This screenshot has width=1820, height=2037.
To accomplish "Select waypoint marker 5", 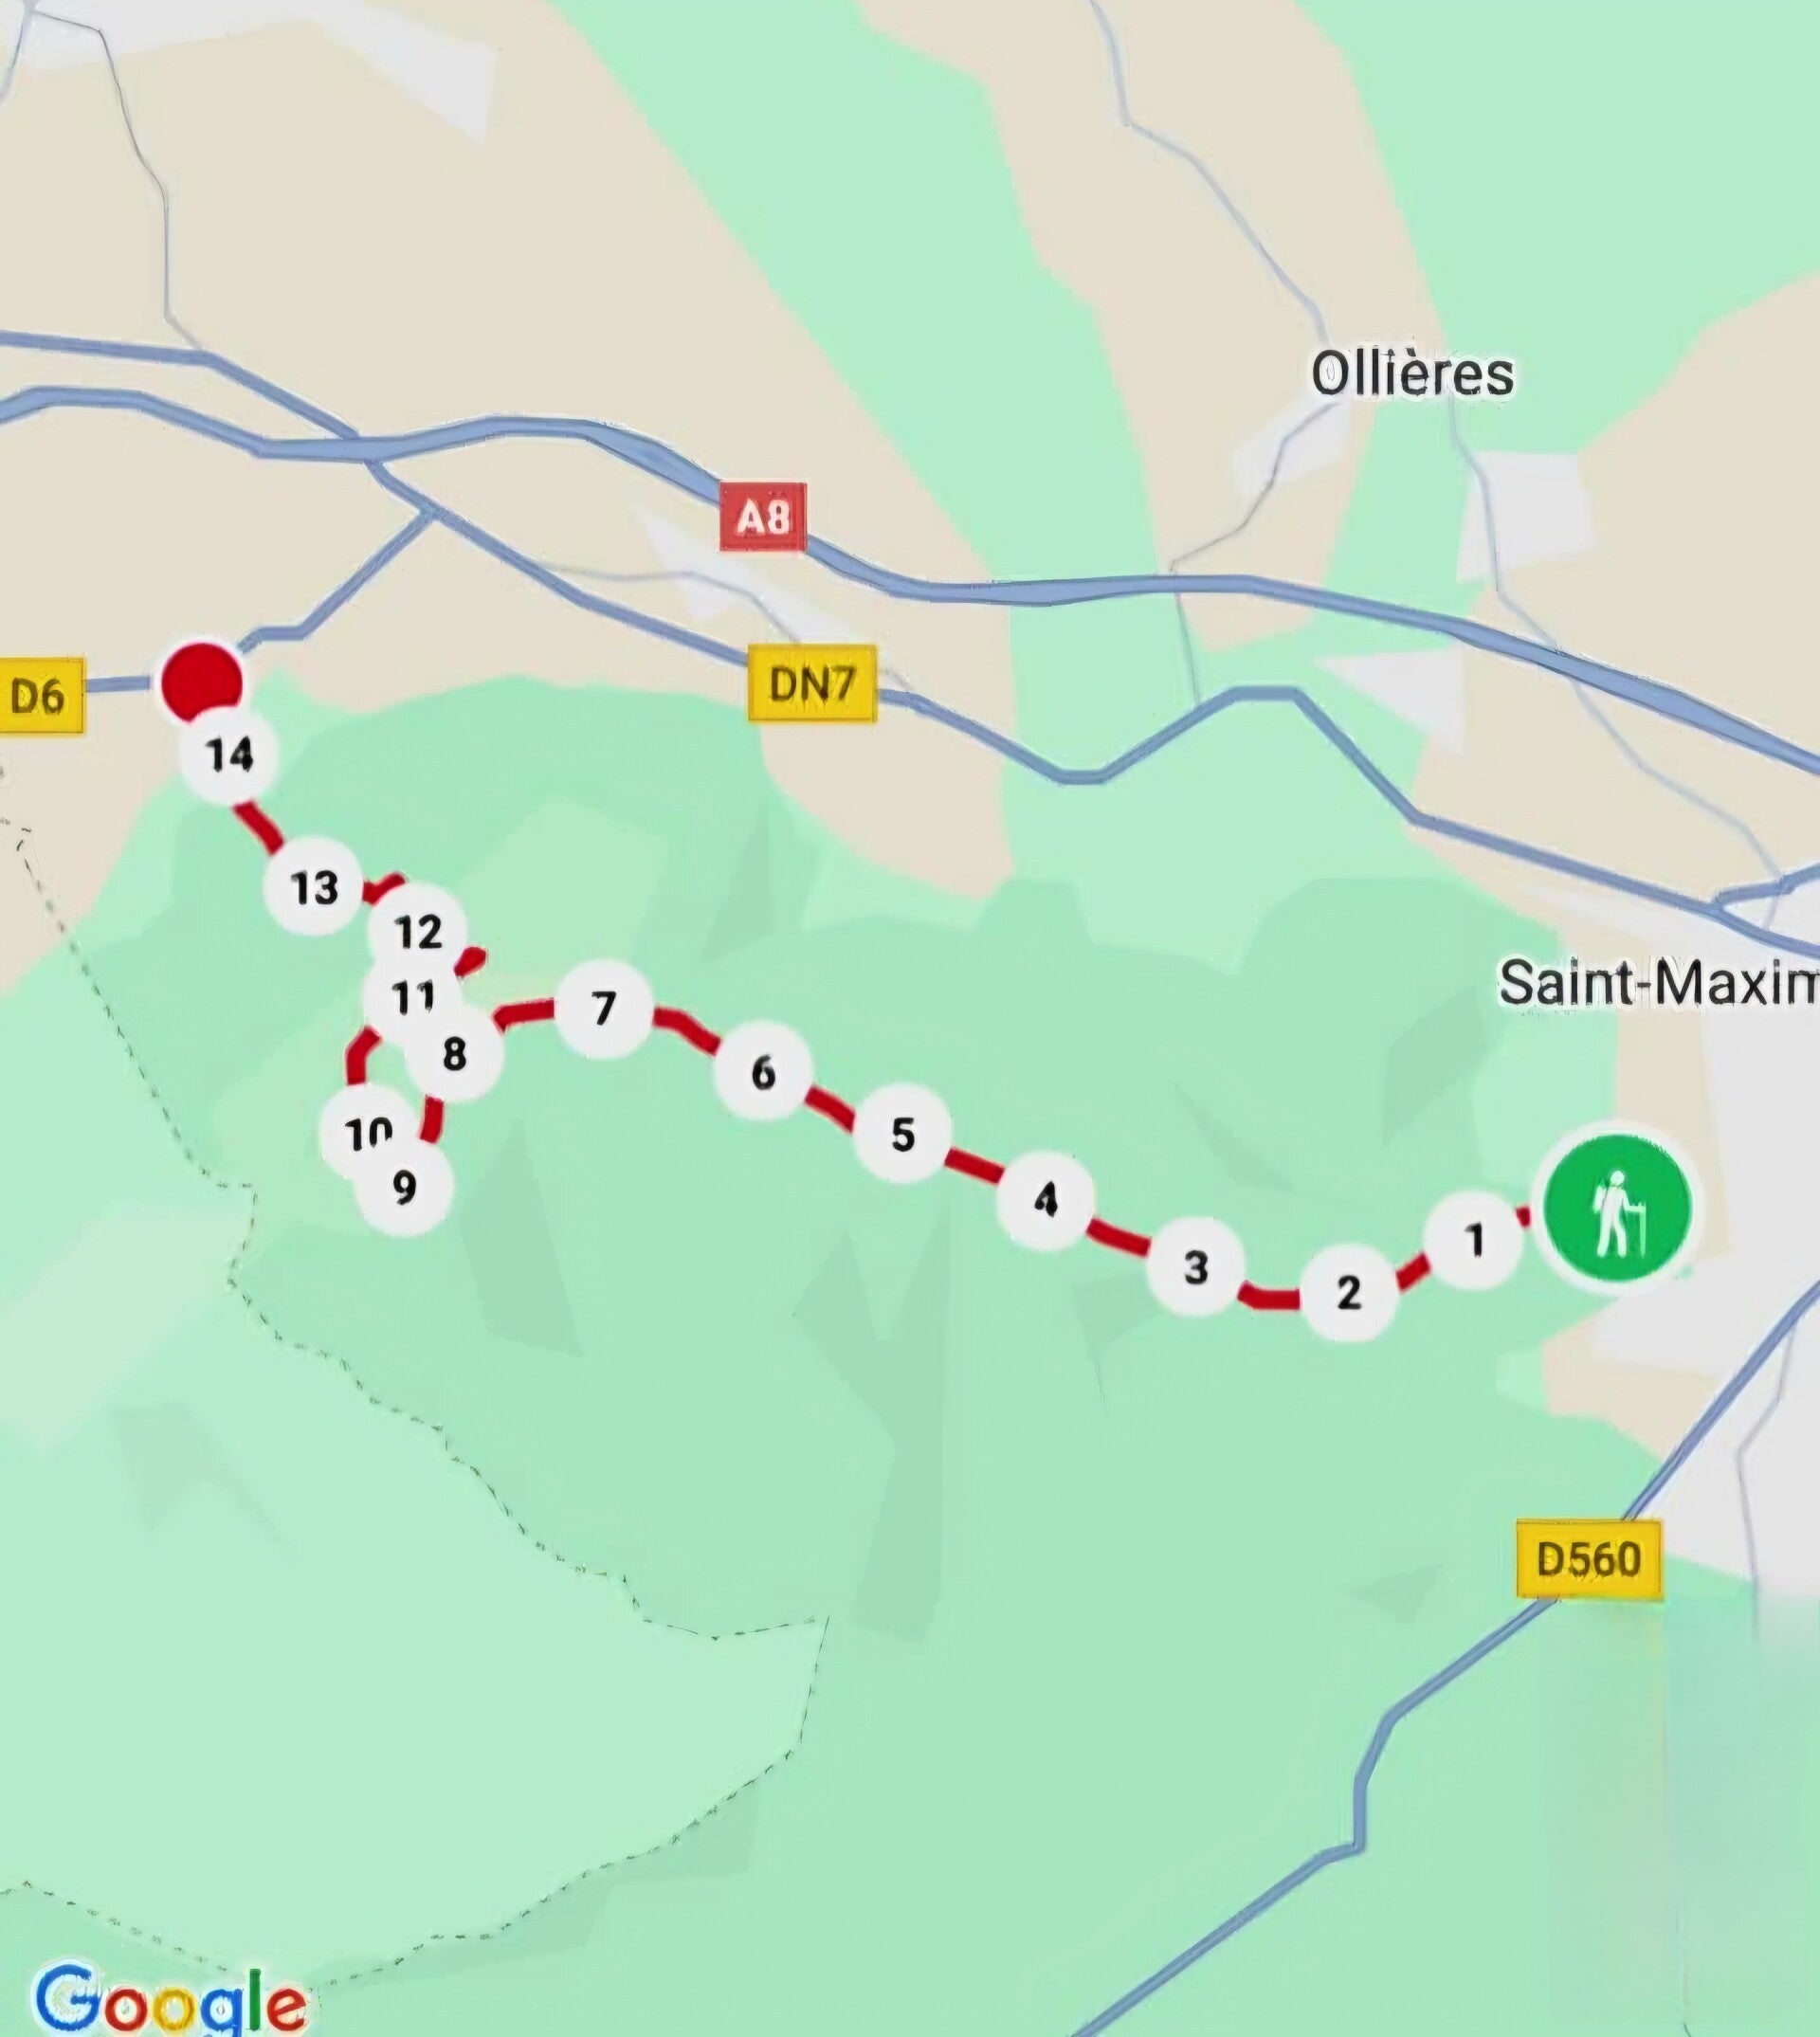I will (x=902, y=1134).
